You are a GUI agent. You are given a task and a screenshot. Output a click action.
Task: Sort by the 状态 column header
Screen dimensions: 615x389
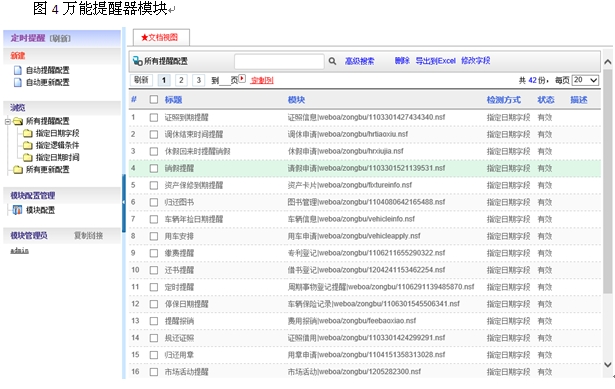tap(546, 100)
